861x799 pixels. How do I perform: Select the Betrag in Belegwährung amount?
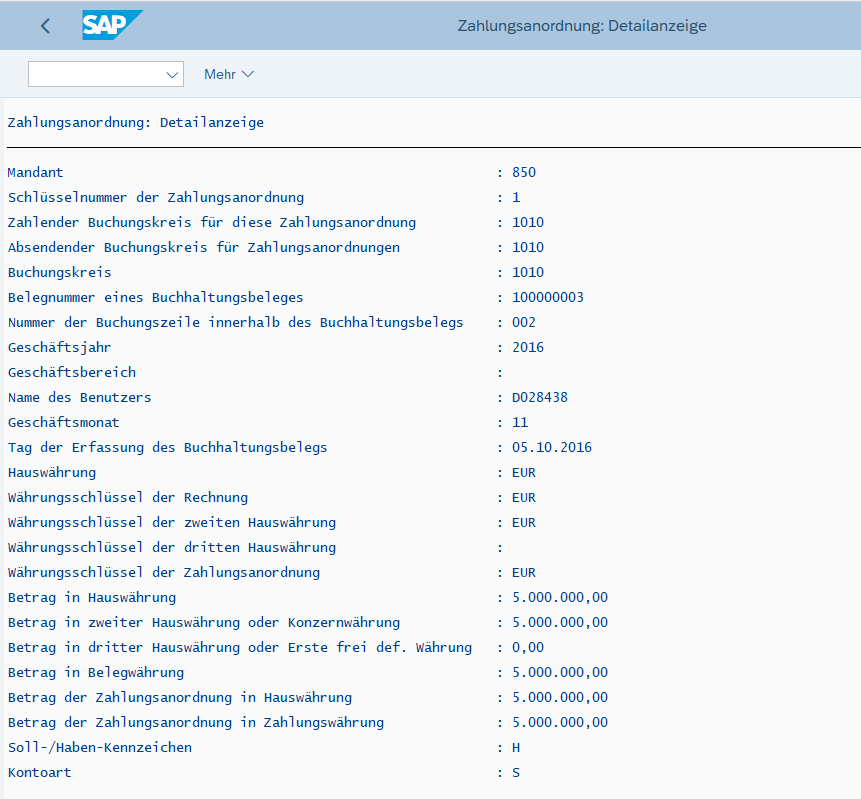click(x=559, y=672)
